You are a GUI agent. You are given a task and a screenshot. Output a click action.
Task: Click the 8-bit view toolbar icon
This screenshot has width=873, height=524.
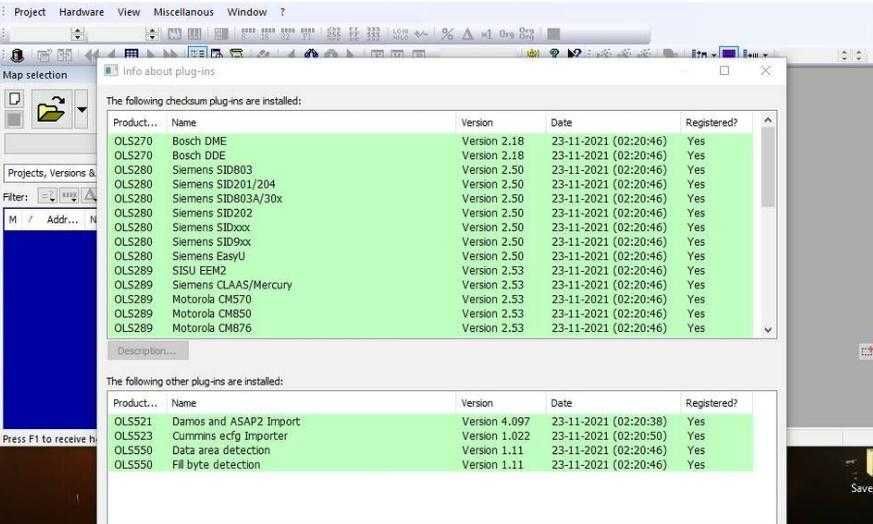pos(248,34)
